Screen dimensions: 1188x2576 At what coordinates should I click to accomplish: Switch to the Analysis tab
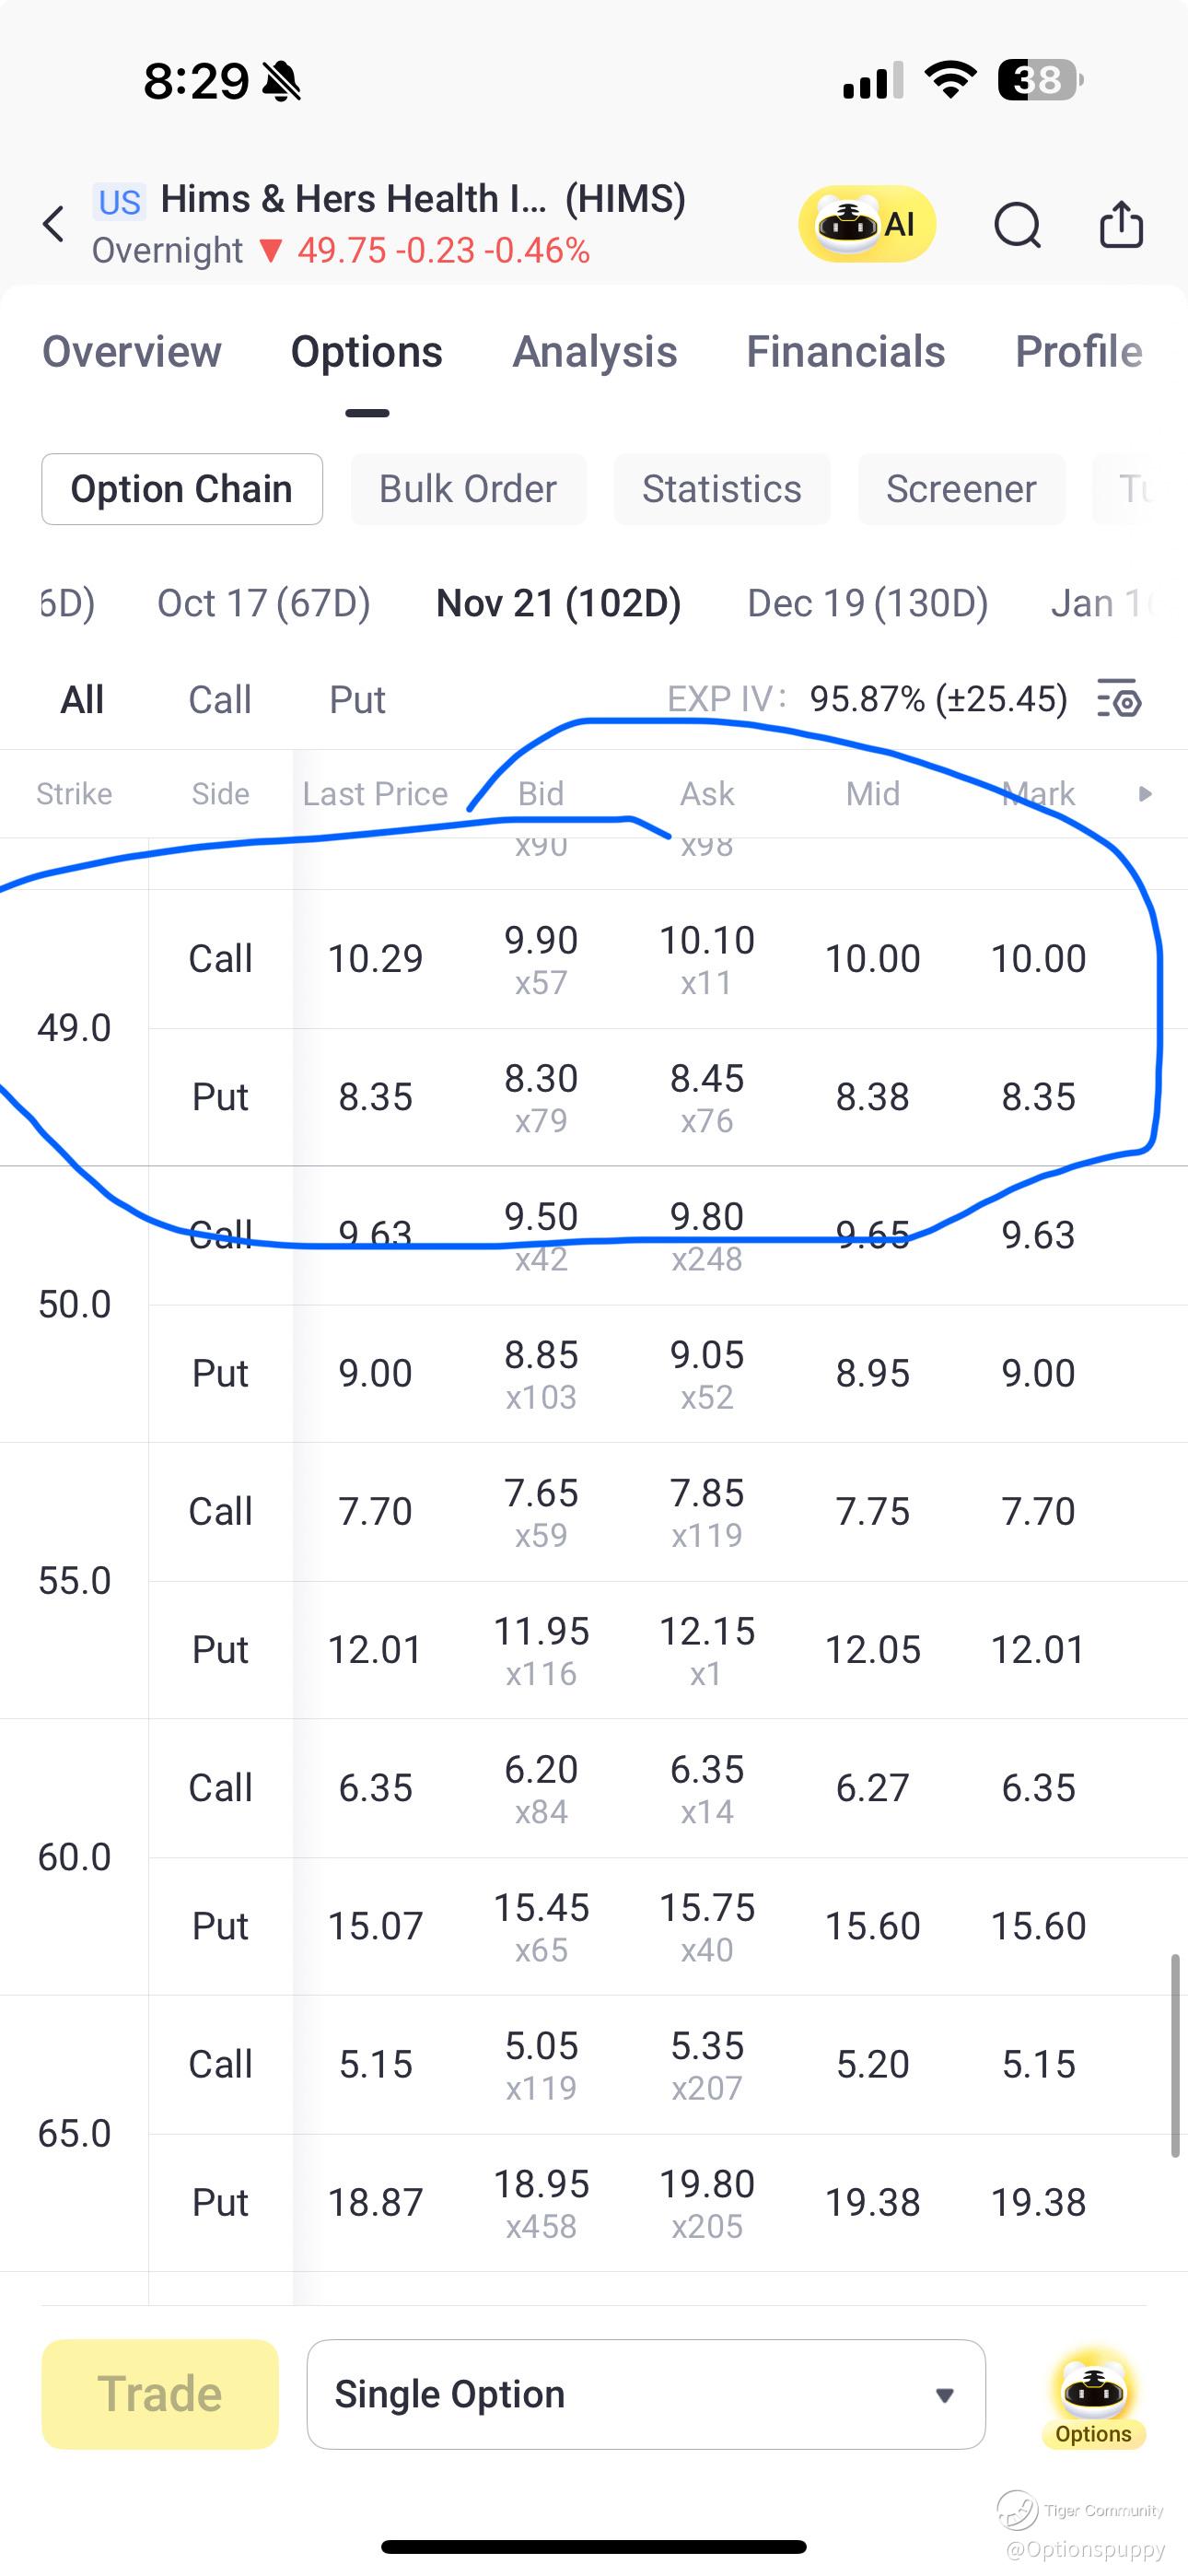(x=595, y=352)
